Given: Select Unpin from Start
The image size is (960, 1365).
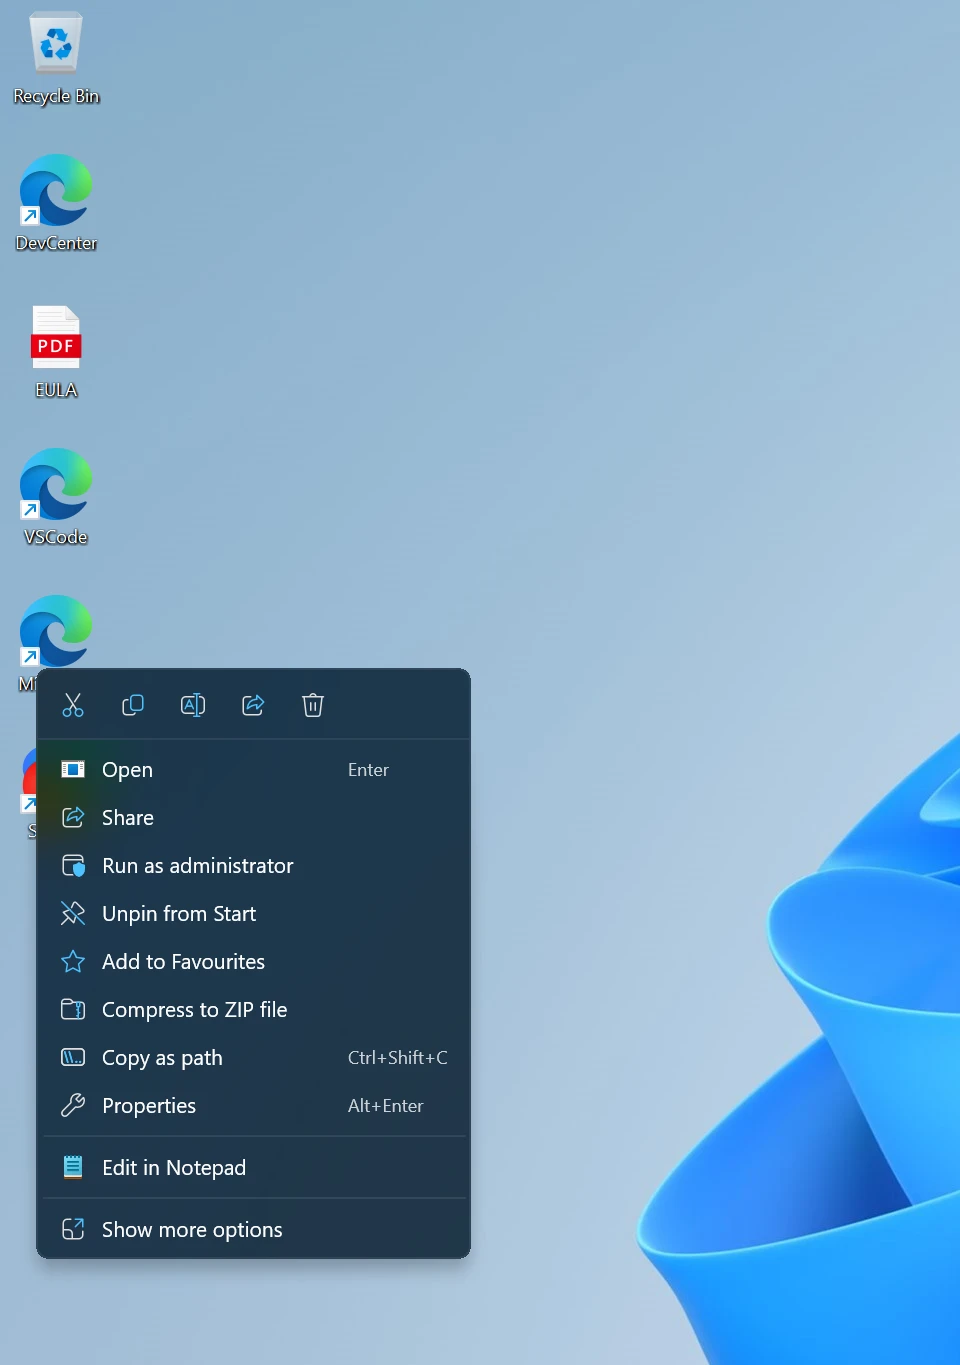Looking at the screenshot, I should (x=178, y=913).
